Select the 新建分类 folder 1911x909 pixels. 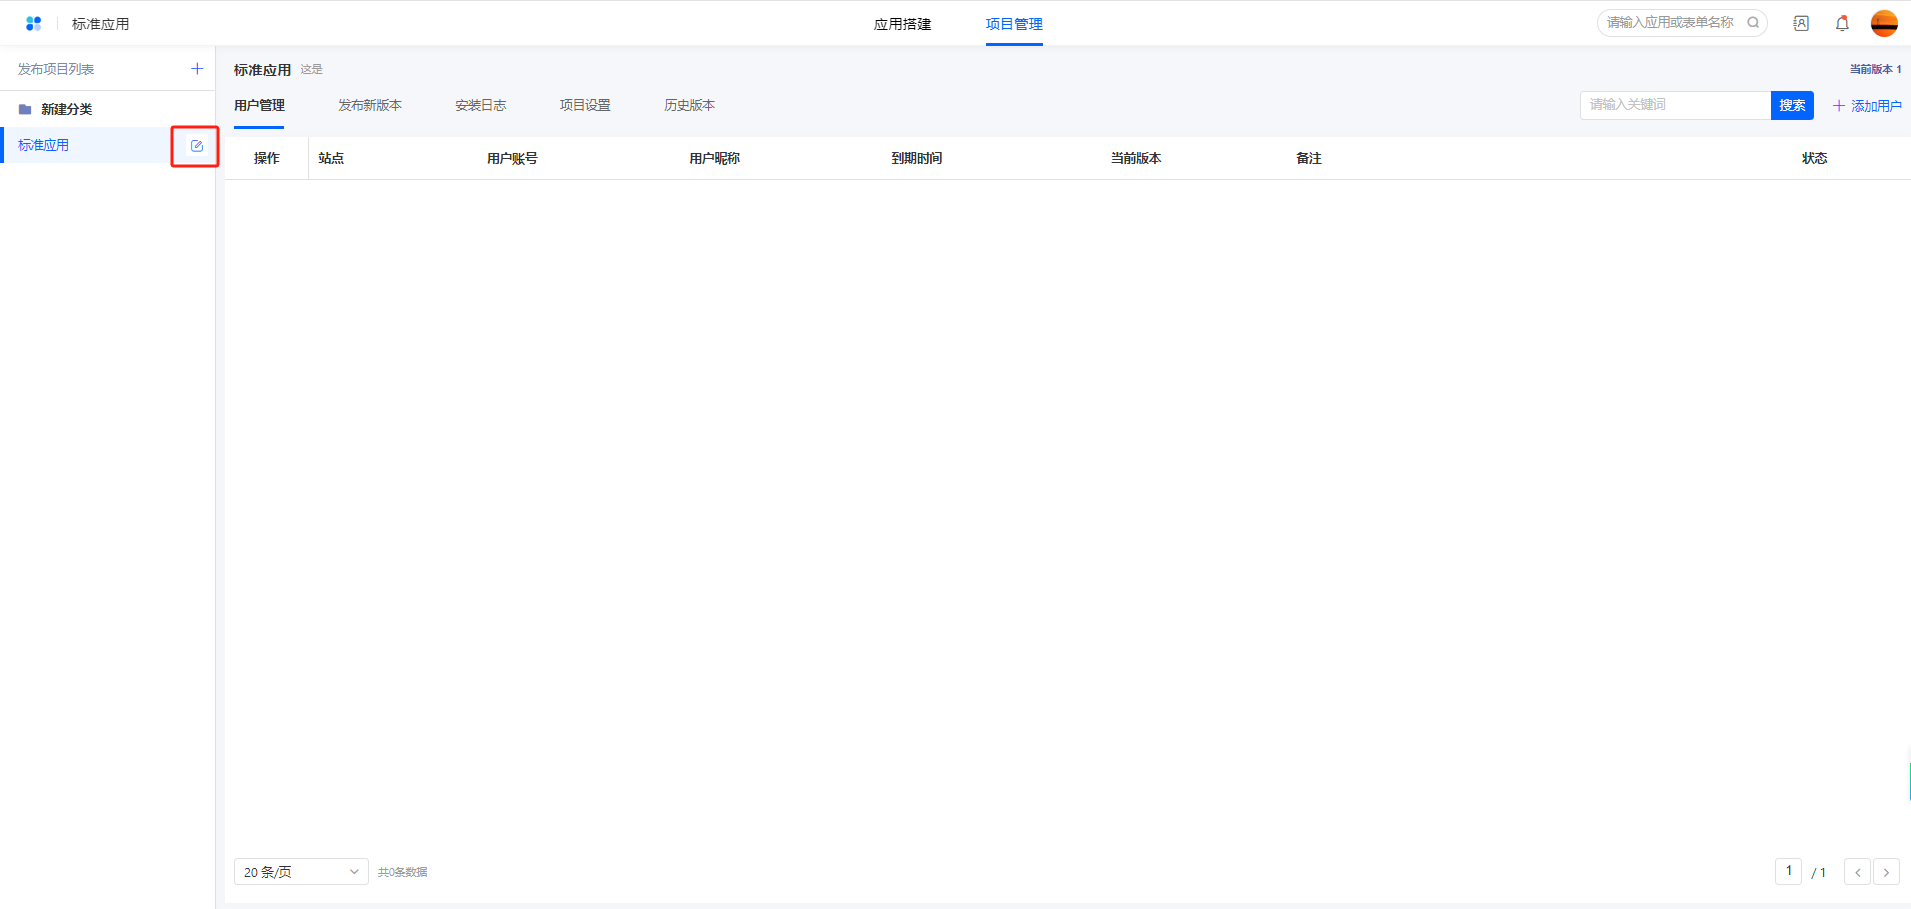click(66, 109)
